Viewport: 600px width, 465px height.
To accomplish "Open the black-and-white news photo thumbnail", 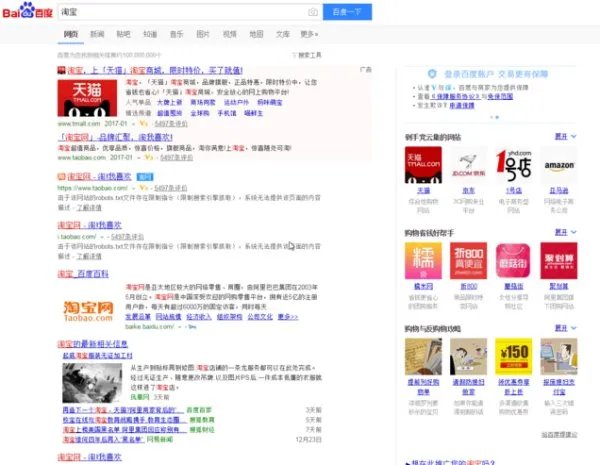I will [92, 383].
